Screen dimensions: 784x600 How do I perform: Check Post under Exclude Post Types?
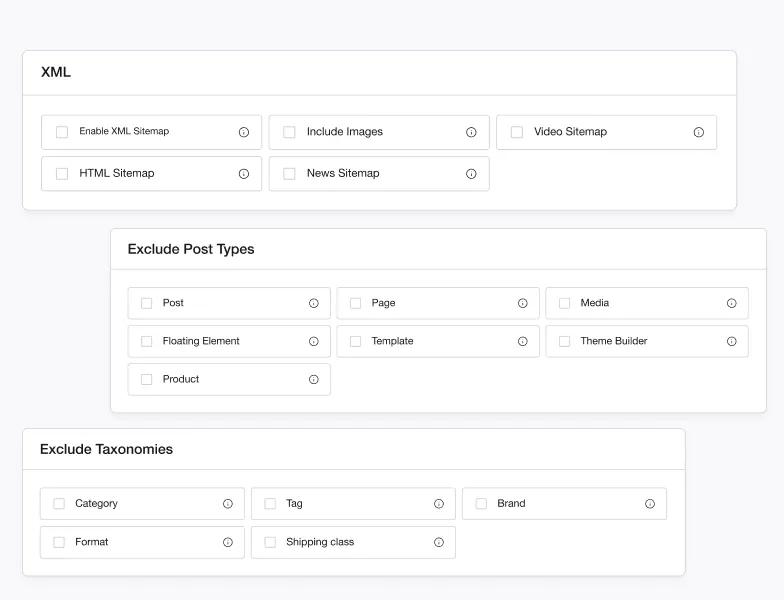(146, 303)
